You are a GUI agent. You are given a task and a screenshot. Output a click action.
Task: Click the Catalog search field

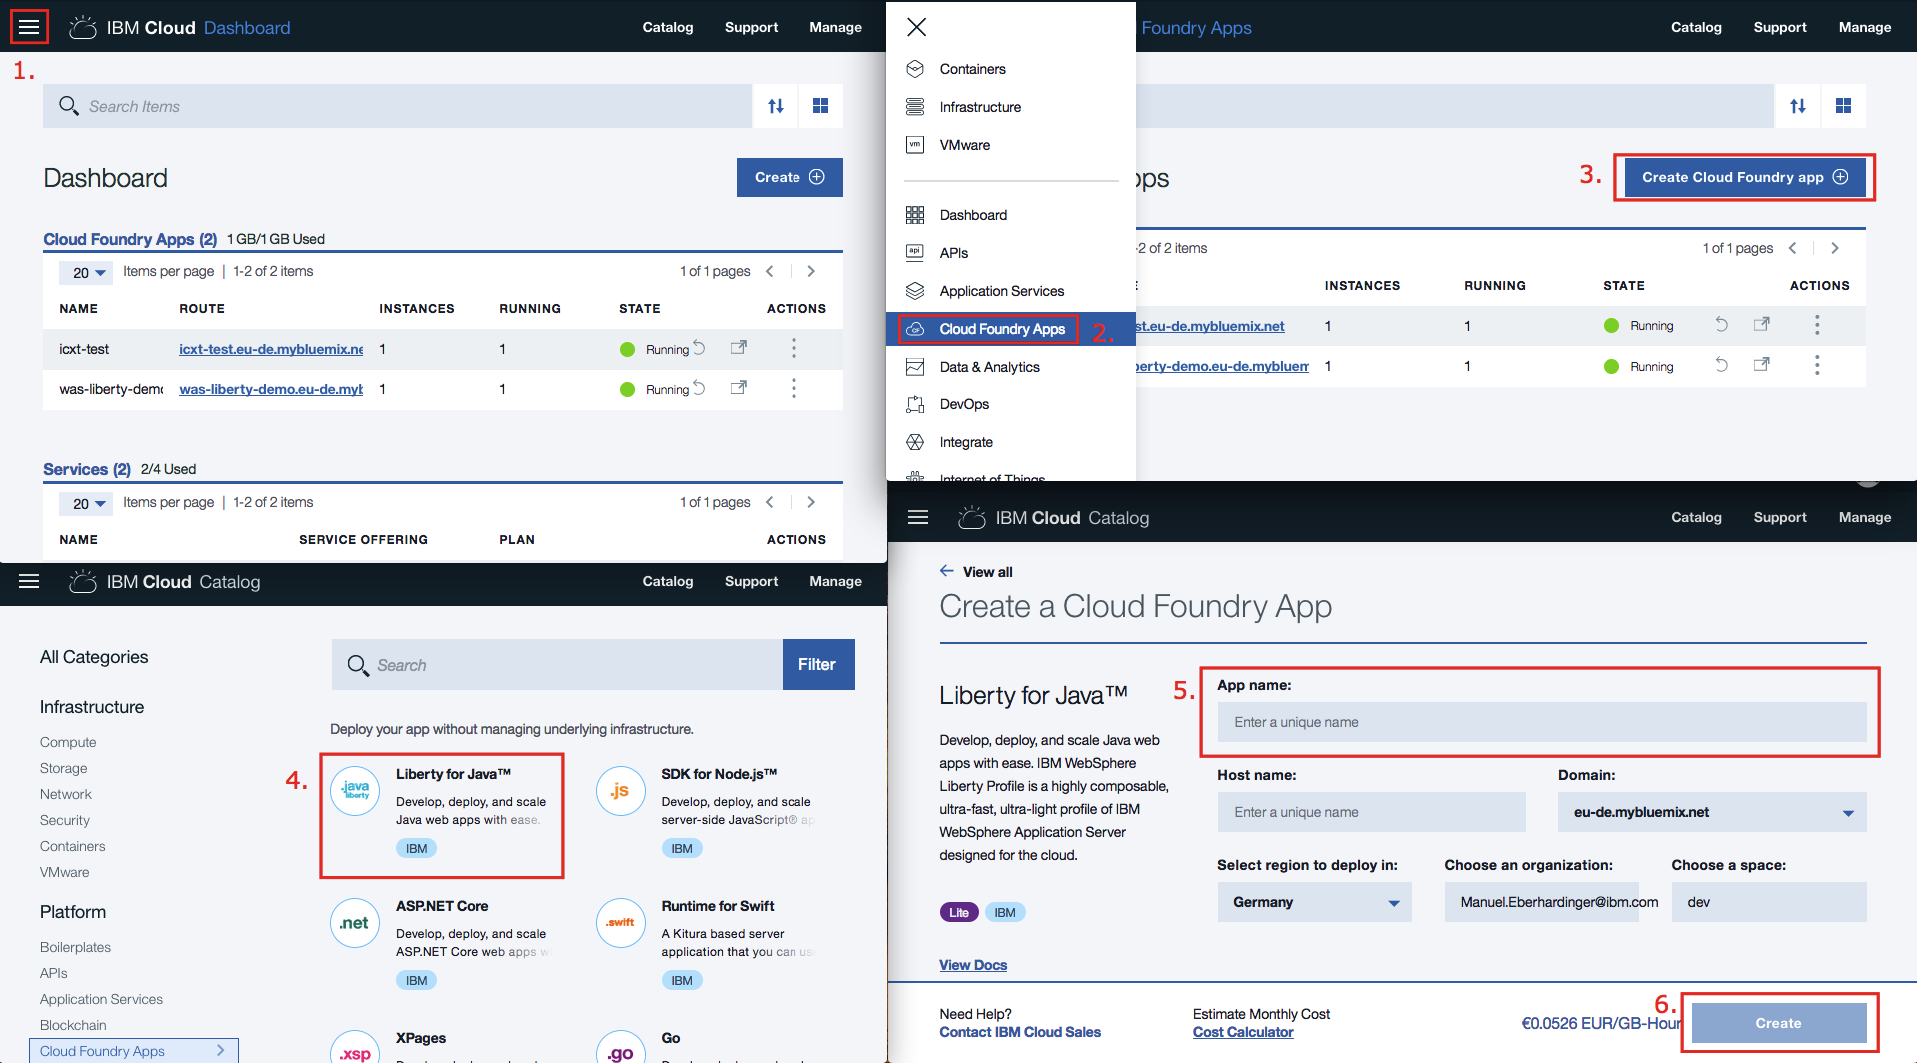557,664
